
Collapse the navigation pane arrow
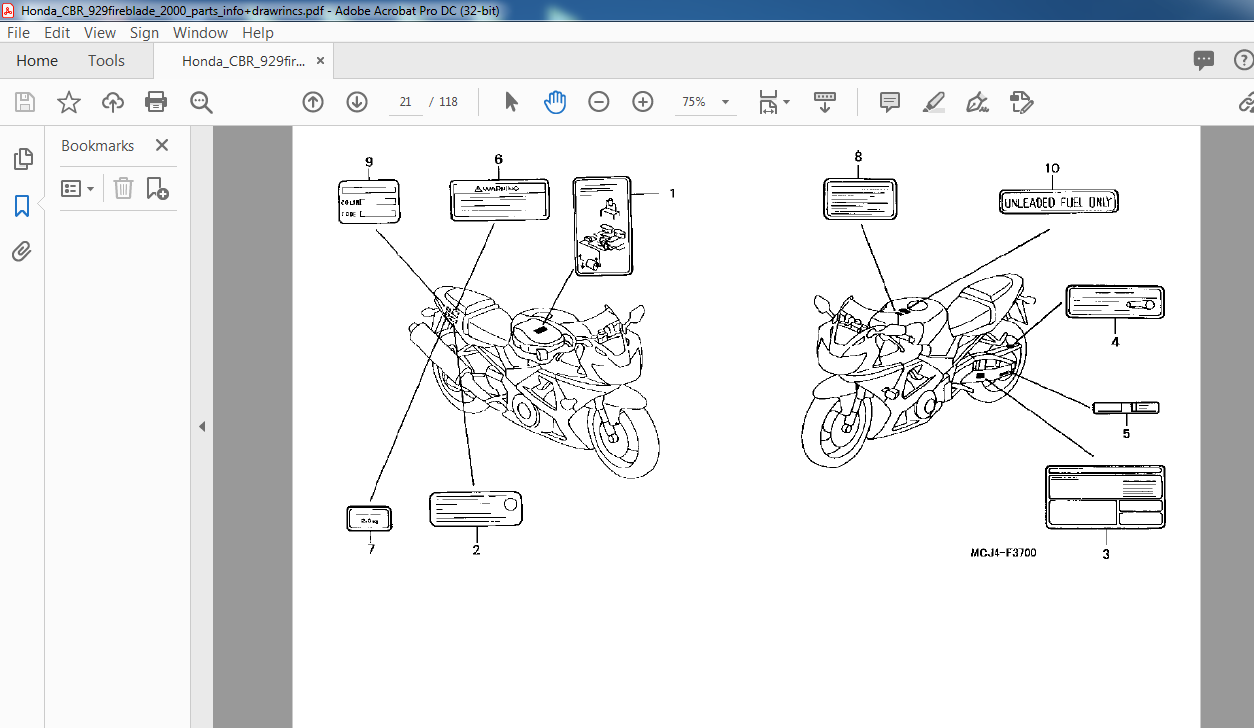202,426
